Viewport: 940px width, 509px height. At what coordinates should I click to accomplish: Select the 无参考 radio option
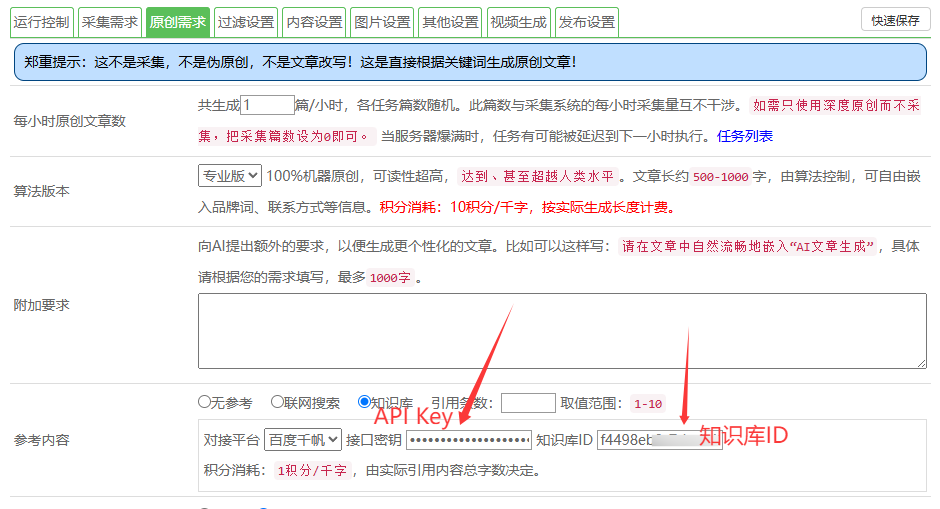(205, 403)
